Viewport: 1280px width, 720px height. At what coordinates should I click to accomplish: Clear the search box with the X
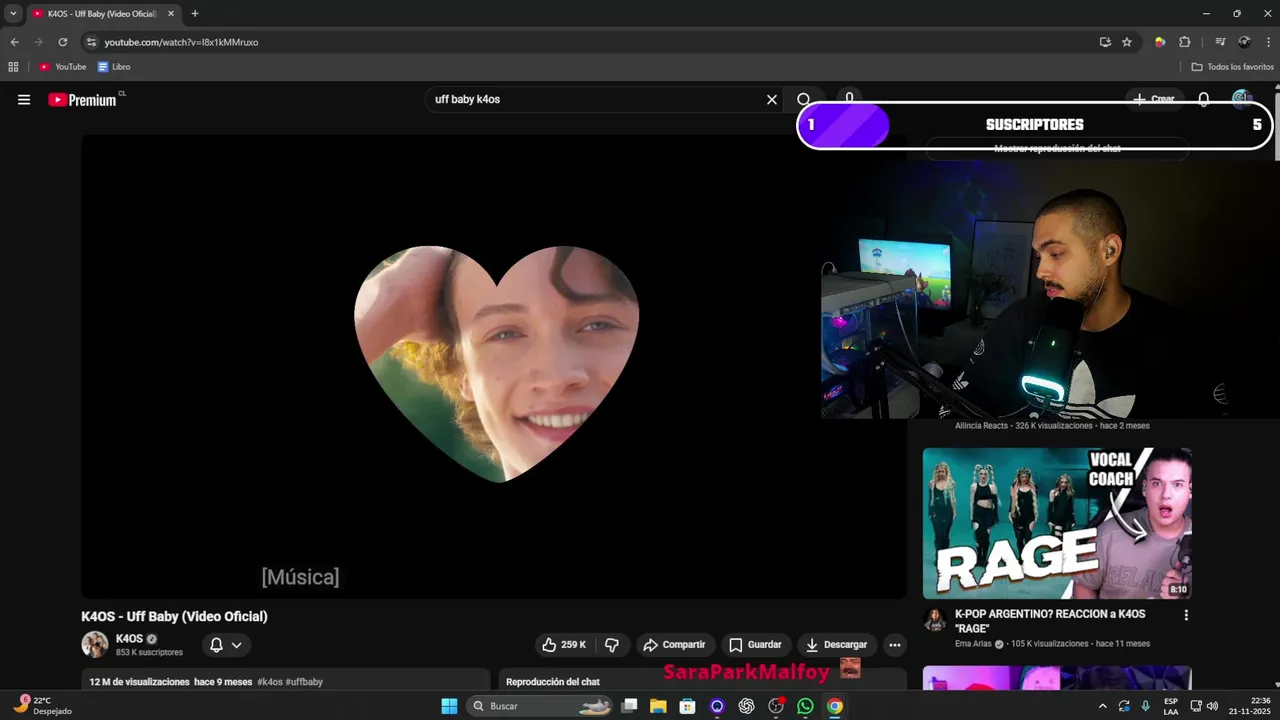(x=772, y=100)
